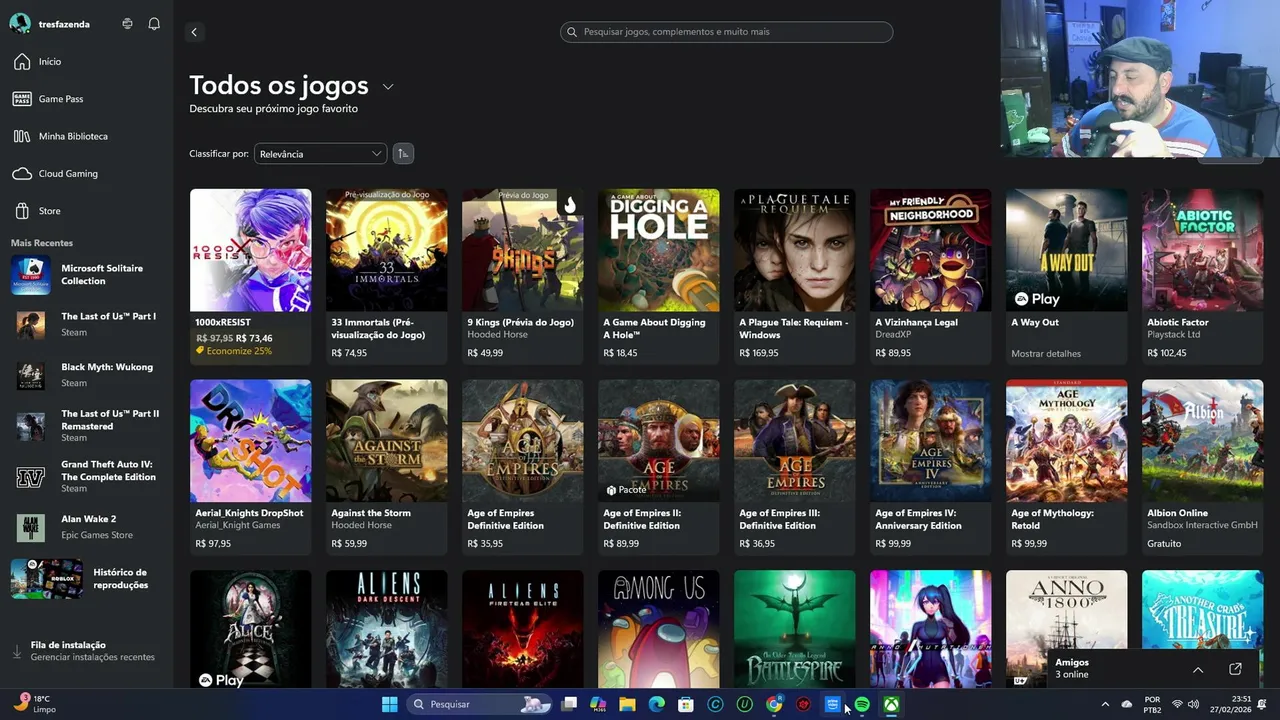
Task: Select The Last of Us Part II Remastered
Action: click(x=86, y=426)
